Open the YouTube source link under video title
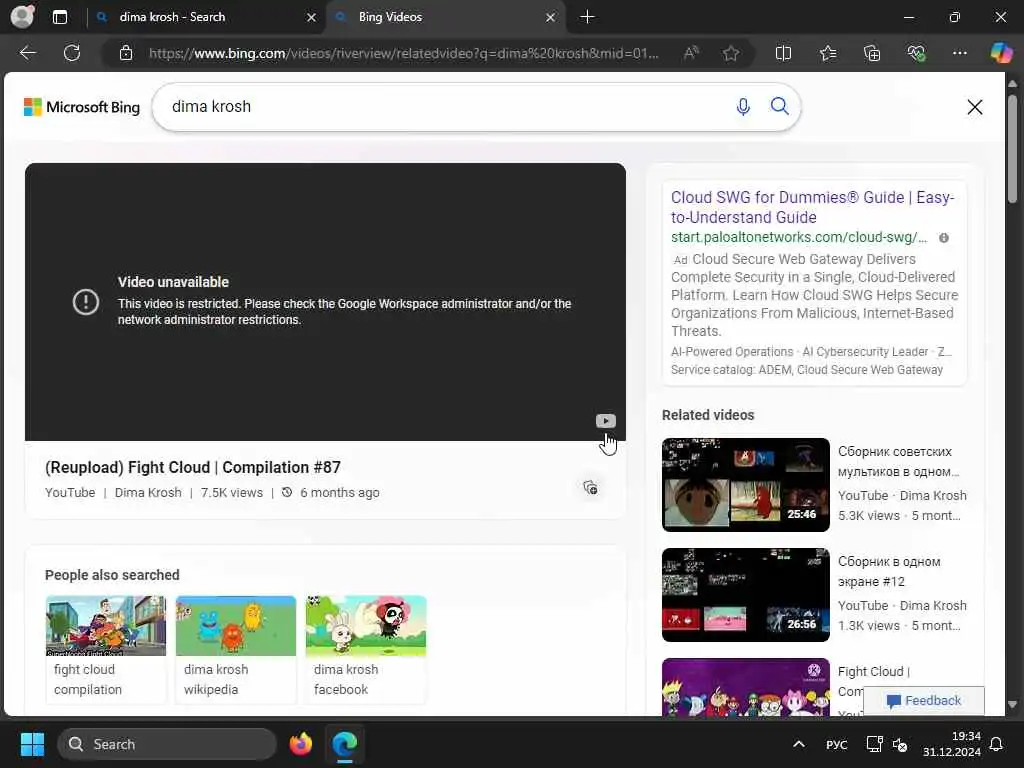Screen dimensions: 1024x768 [x=70, y=492]
